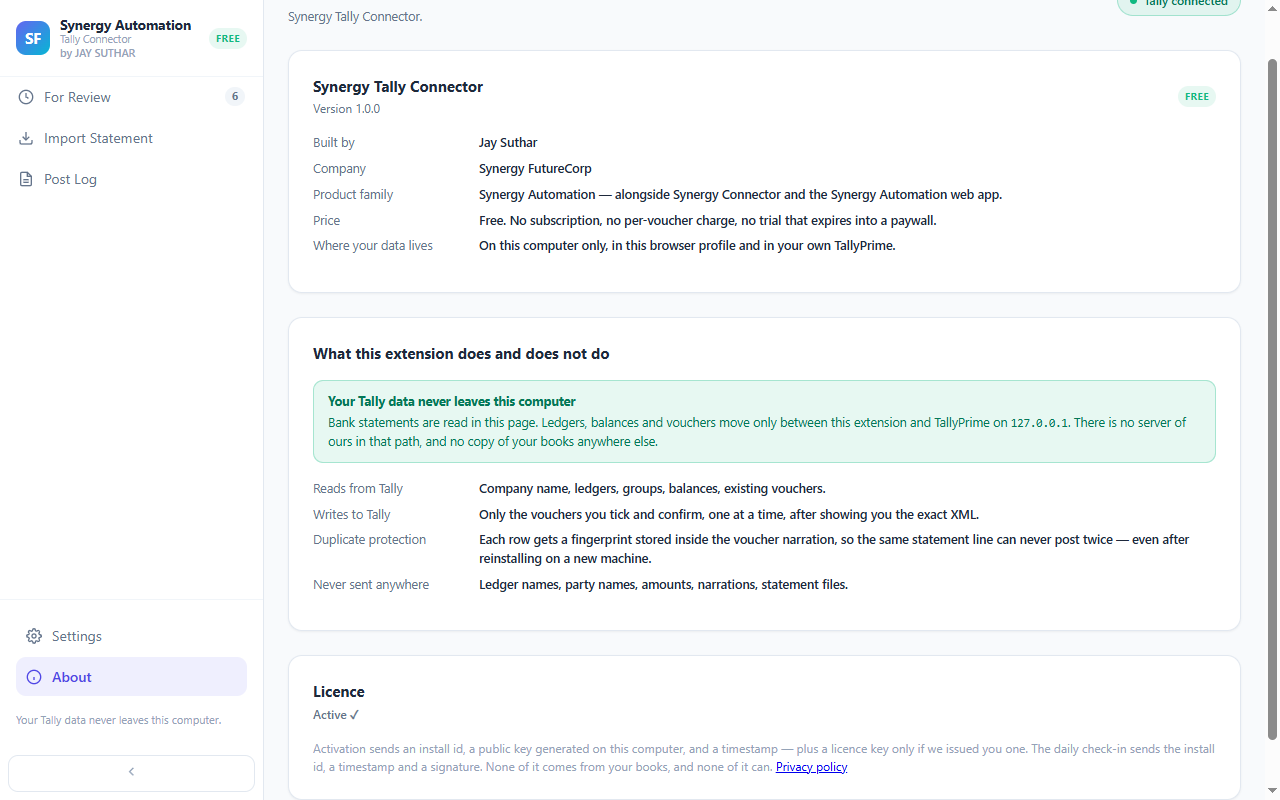Click the Reads from Tally label
This screenshot has height=800, width=1280.
(x=358, y=489)
